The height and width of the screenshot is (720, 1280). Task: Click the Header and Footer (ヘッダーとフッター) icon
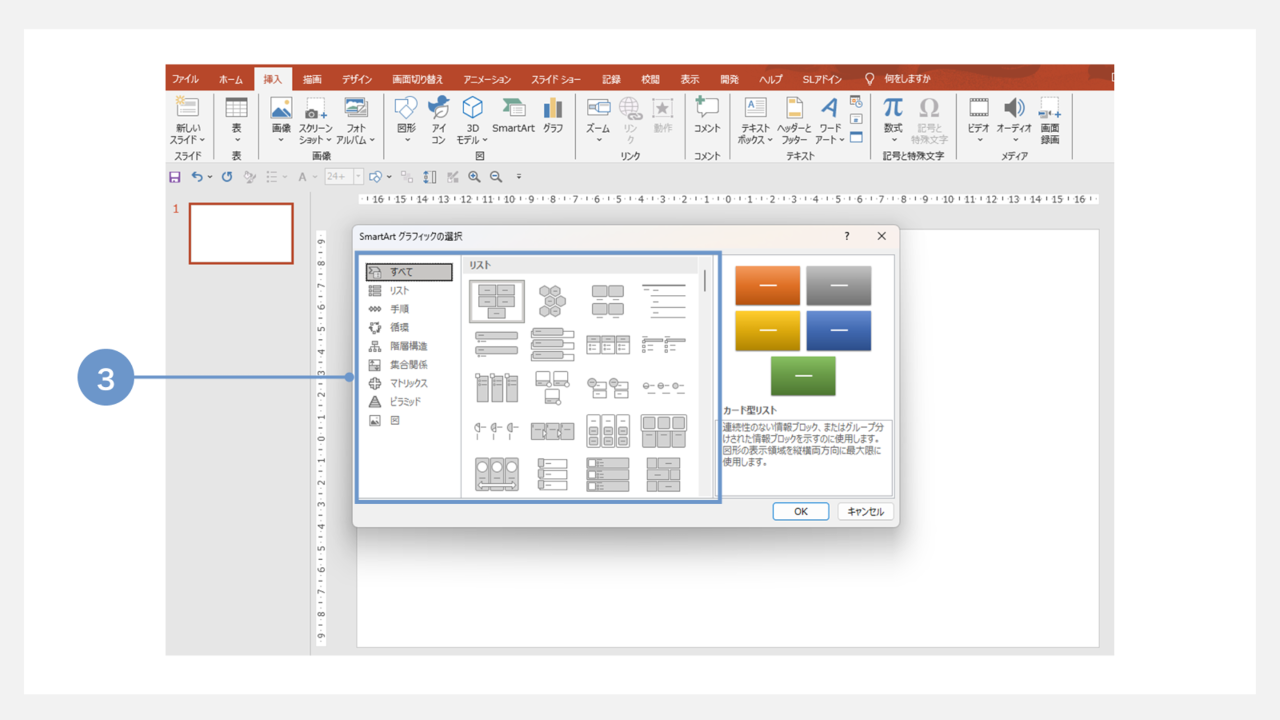(794, 108)
